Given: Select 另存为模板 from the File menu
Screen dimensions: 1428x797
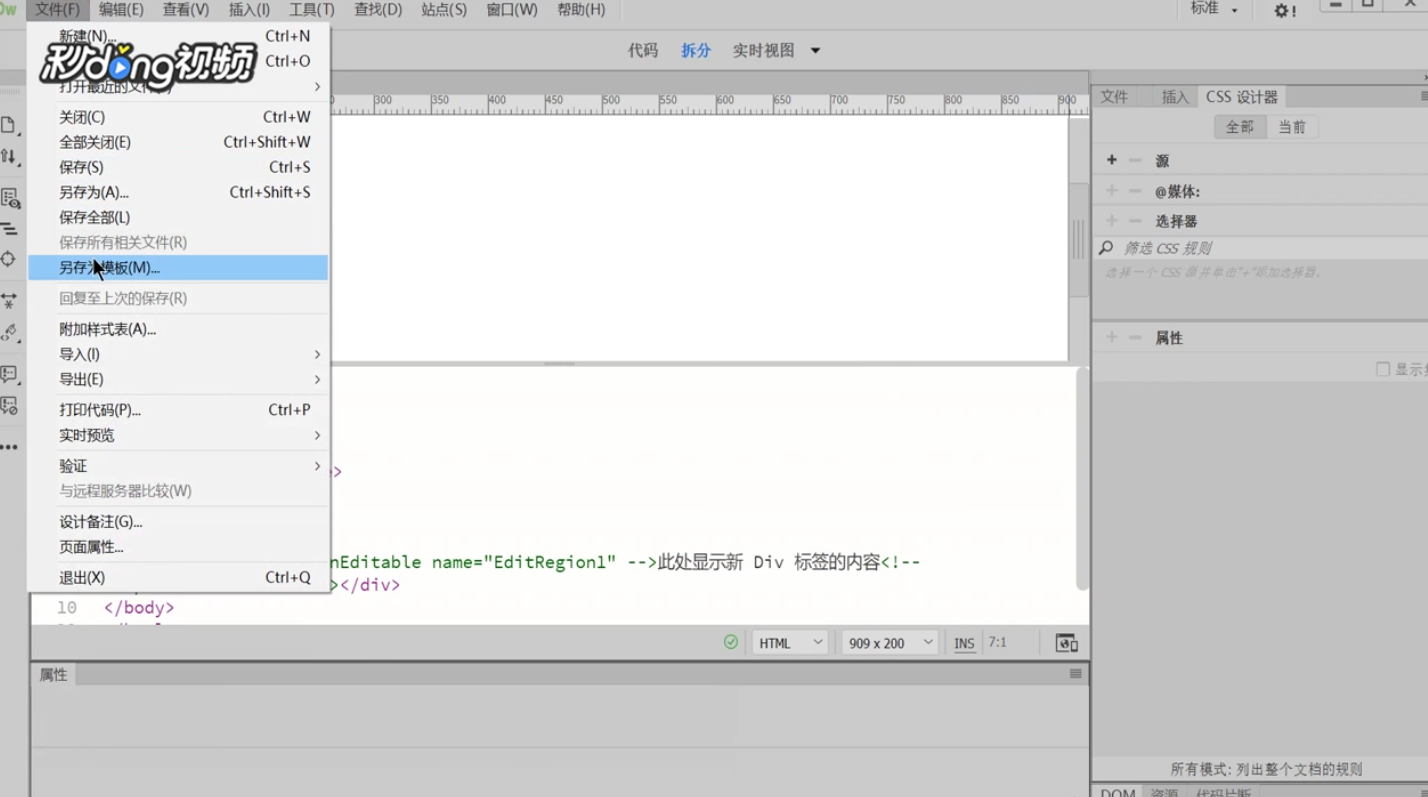Looking at the screenshot, I should pyautogui.click(x=110, y=267).
